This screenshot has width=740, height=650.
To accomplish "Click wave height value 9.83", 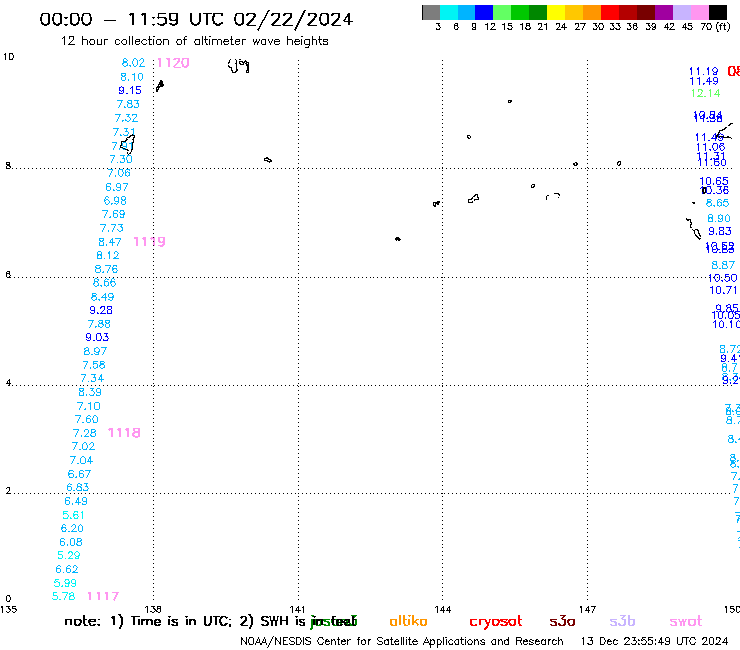I will (720, 231).
